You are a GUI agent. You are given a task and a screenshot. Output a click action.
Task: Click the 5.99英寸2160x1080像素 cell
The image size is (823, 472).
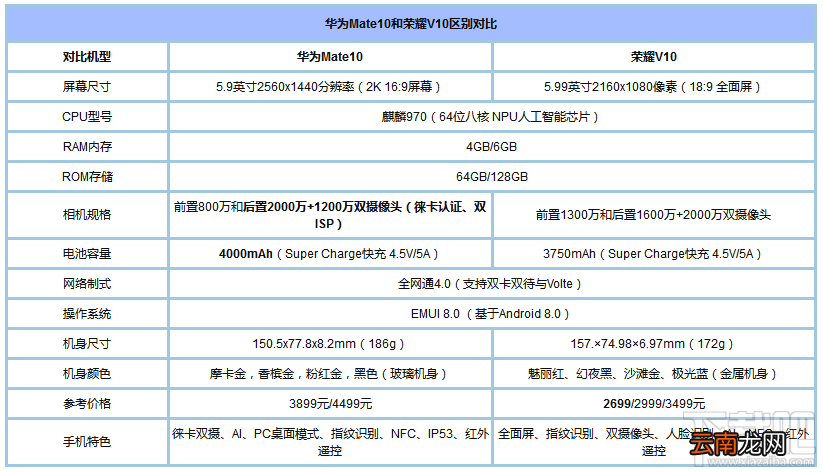click(x=654, y=87)
